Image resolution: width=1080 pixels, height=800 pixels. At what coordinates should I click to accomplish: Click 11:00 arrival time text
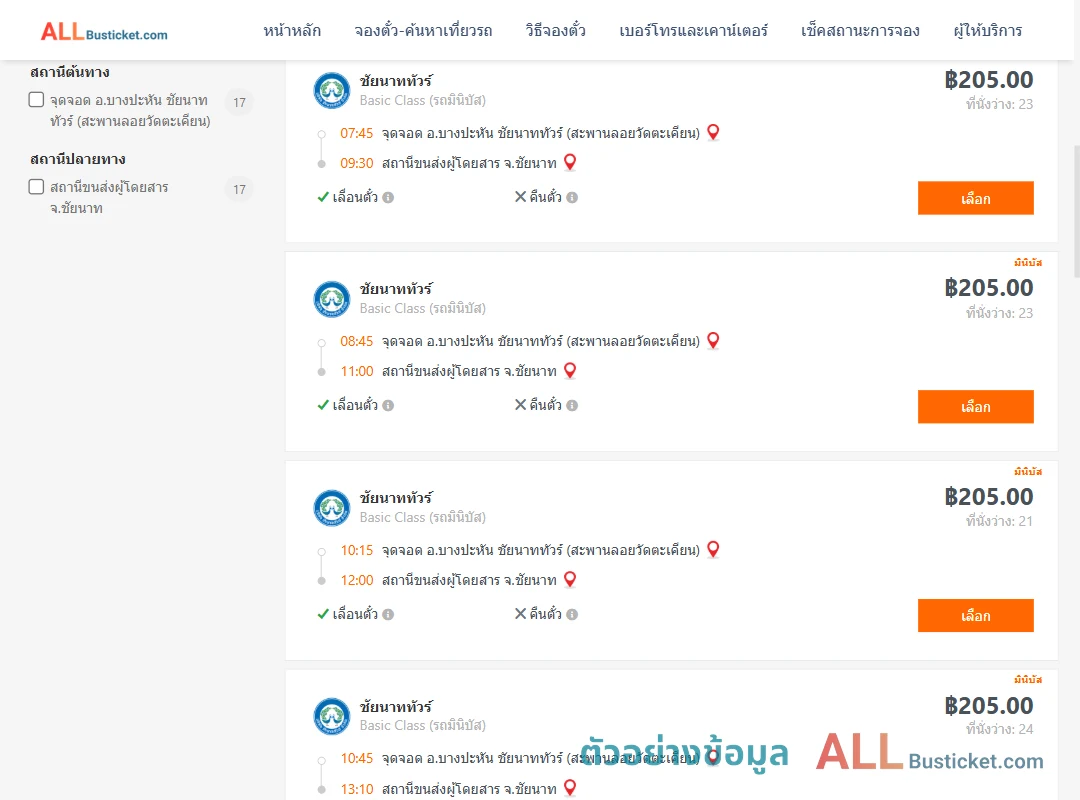357,371
